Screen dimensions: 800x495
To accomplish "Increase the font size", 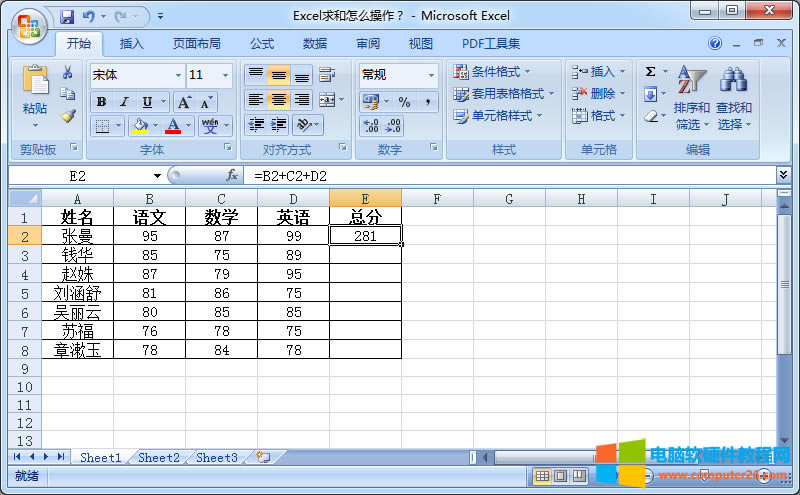I will 184,102.
